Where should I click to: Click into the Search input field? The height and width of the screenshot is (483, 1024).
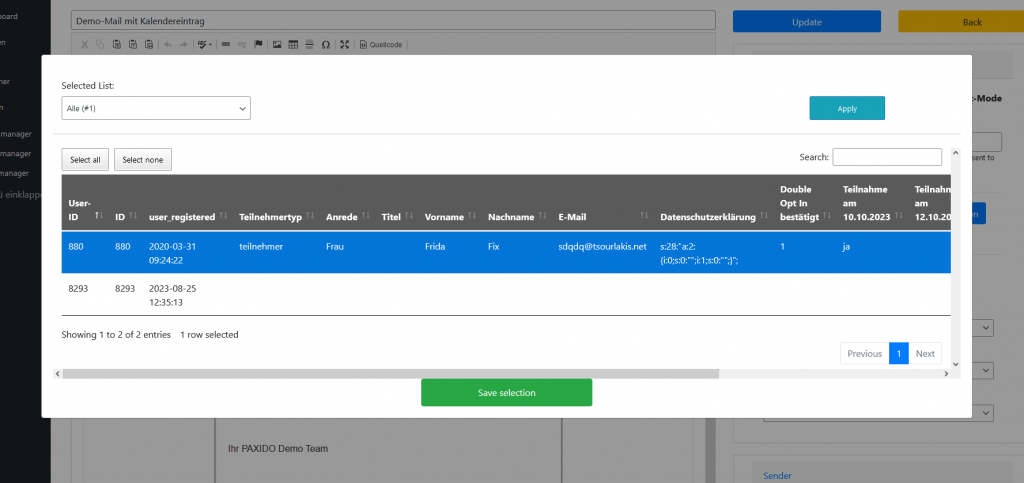pyautogui.click(x=887, y=157)
